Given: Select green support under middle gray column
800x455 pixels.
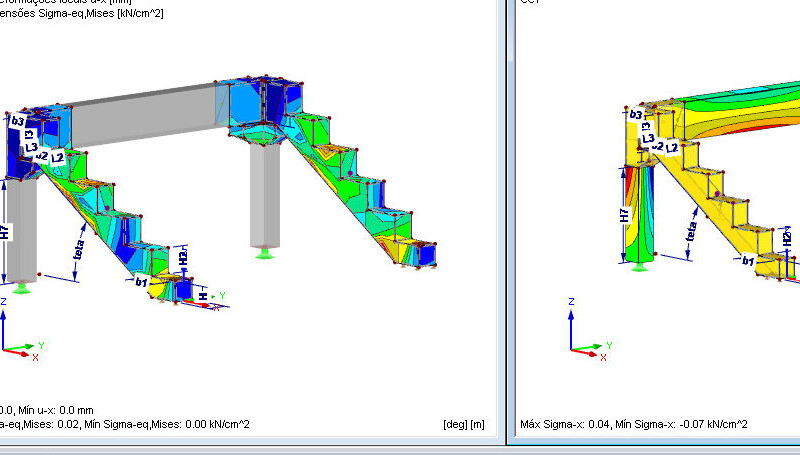Looking at the screenshot, I should (264, 253).
